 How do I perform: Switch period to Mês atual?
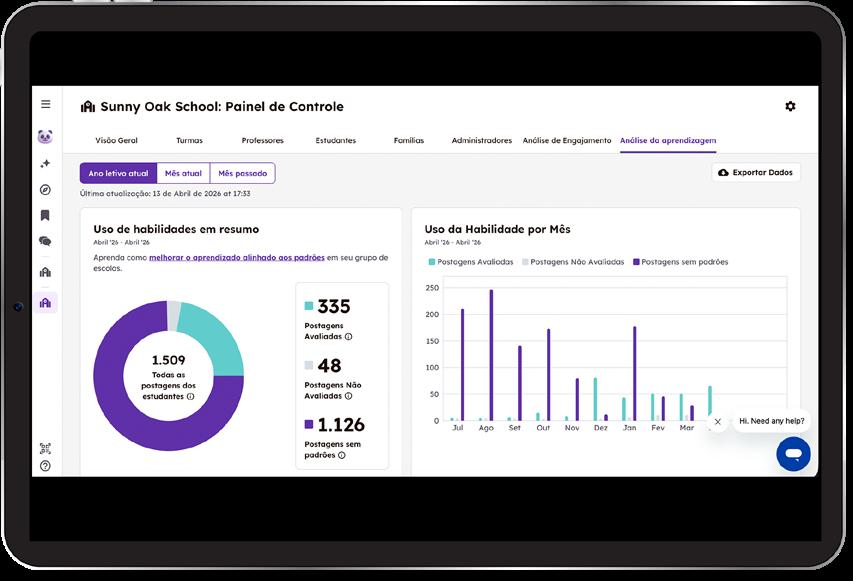pos(183,173)
